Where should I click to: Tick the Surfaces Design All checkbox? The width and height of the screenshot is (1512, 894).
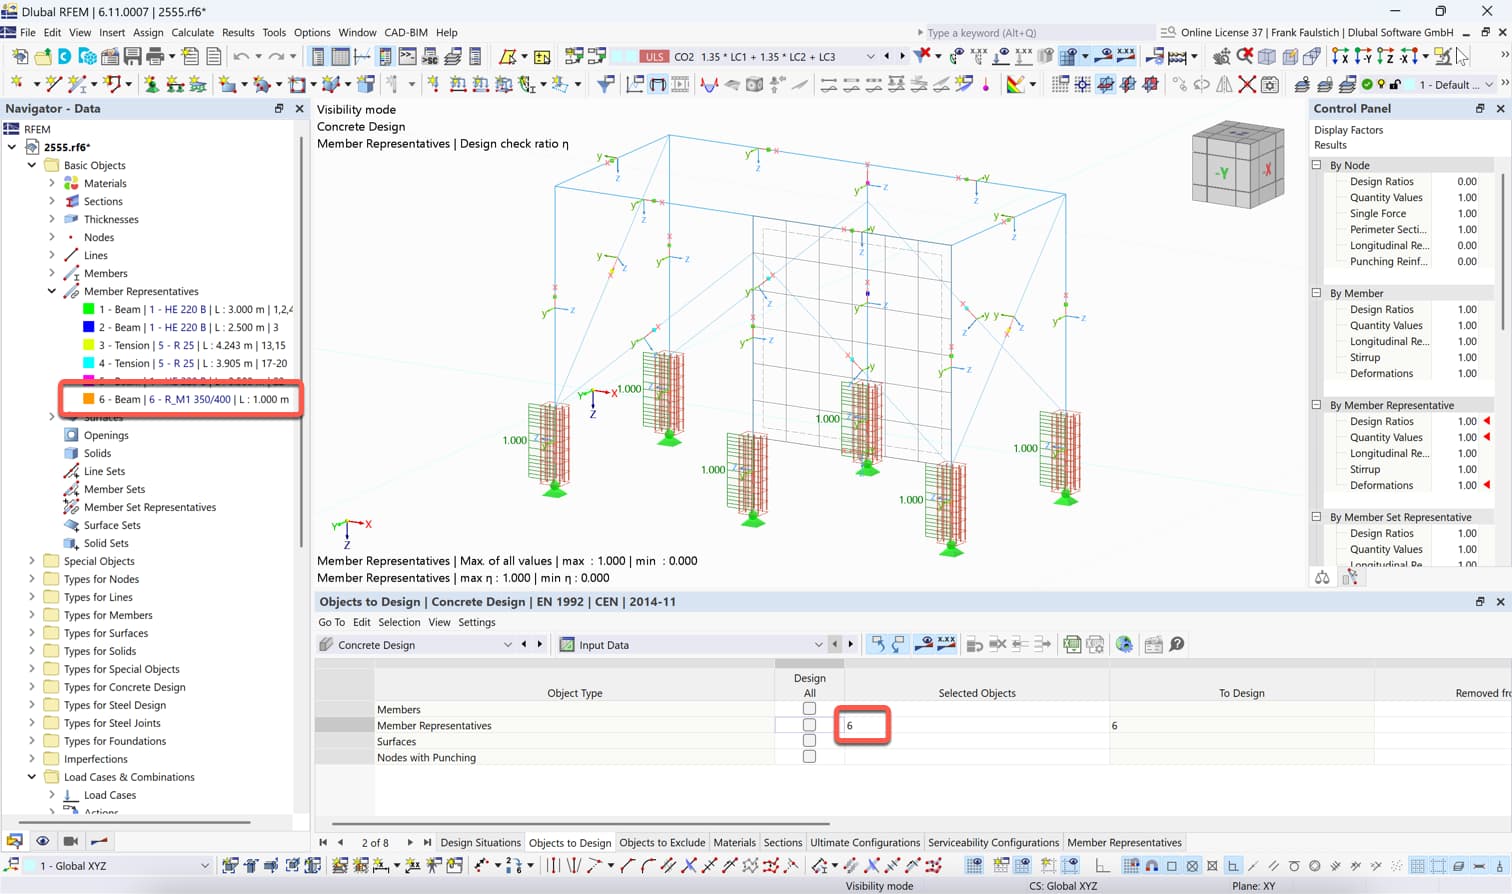[809, 741]
